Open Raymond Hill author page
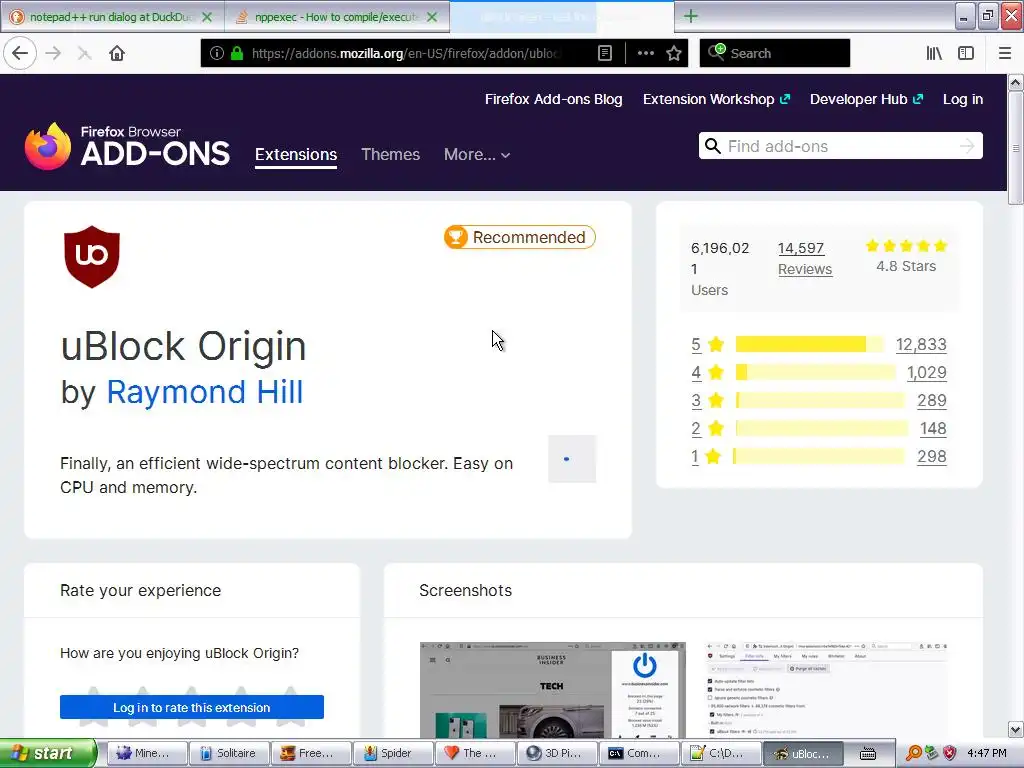The image size is (1024, 768). pos(204,392)
